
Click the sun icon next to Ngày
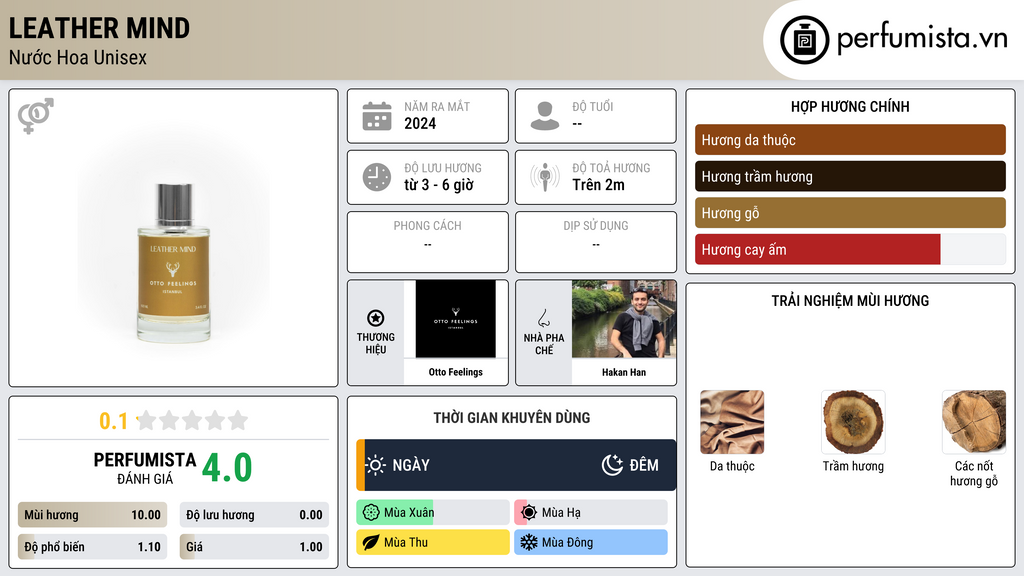pos(376,465)
